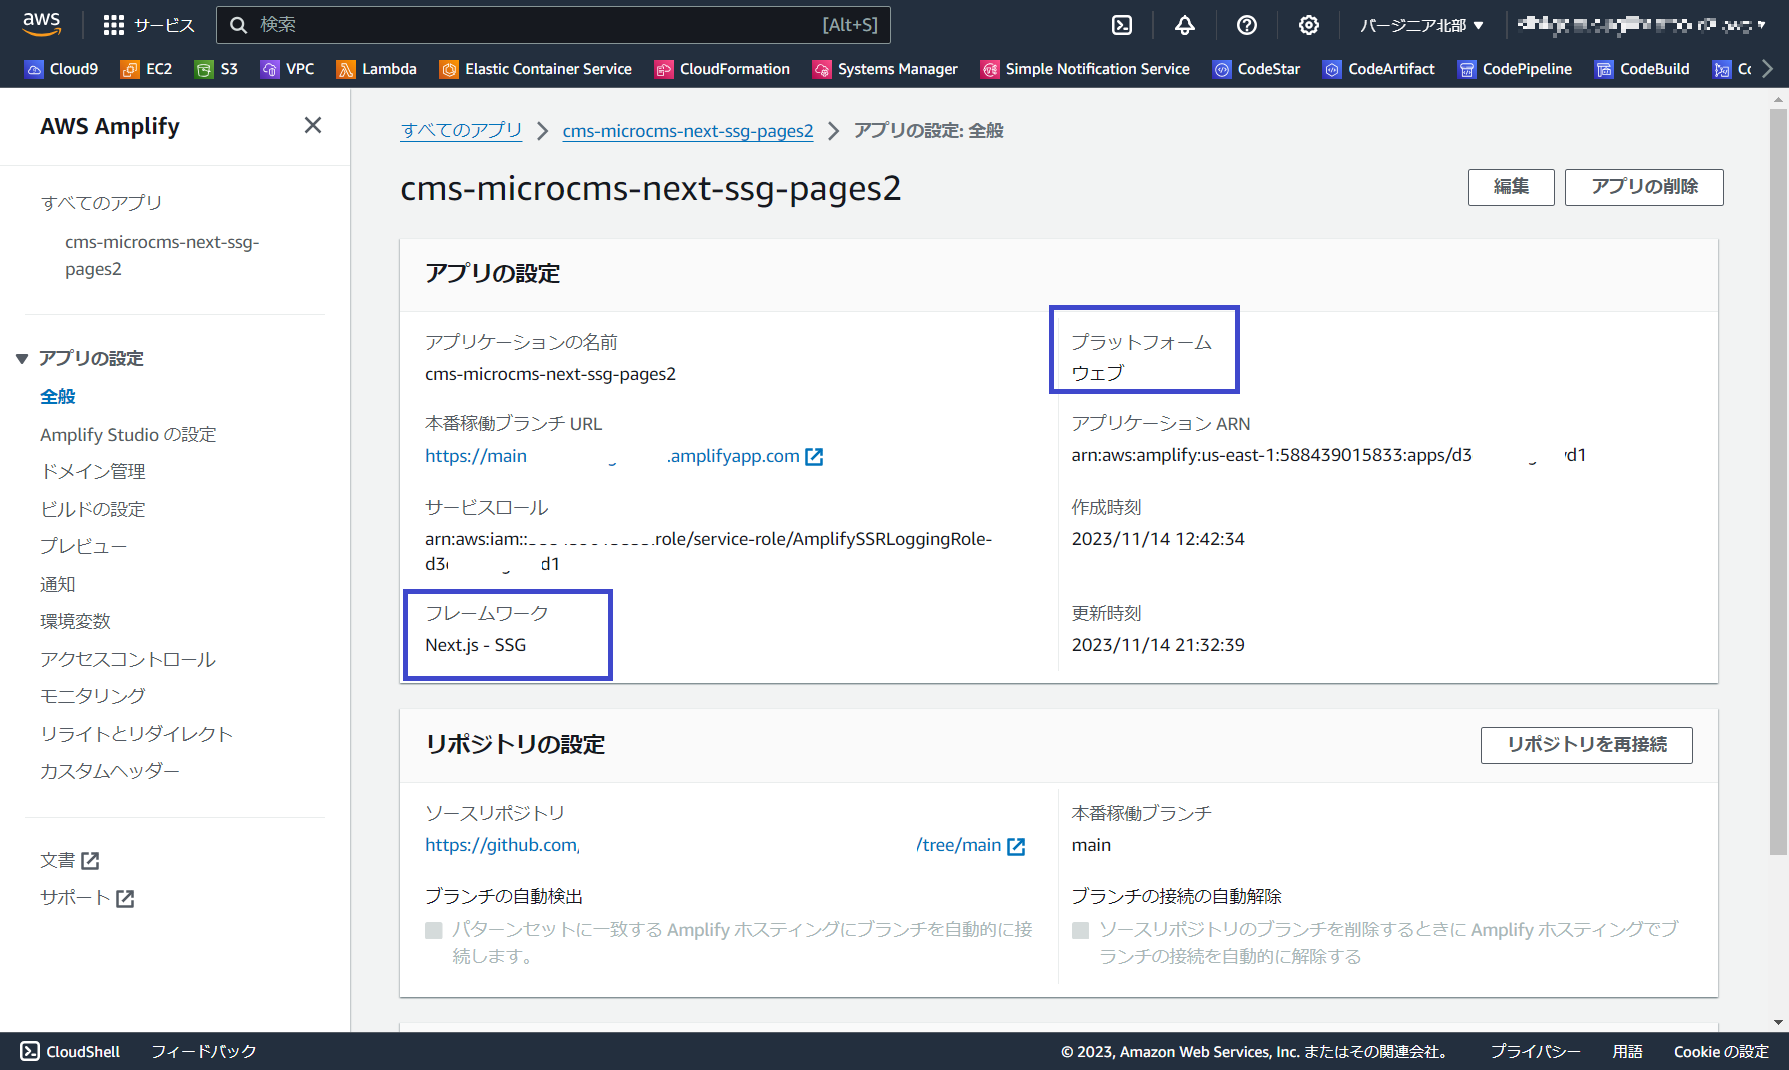Image resolution: width=1789 pixels, height=1070 pixels.
Task: Toggle the ブランチの接続の自動解除 checkbox
Action: 1080,930
